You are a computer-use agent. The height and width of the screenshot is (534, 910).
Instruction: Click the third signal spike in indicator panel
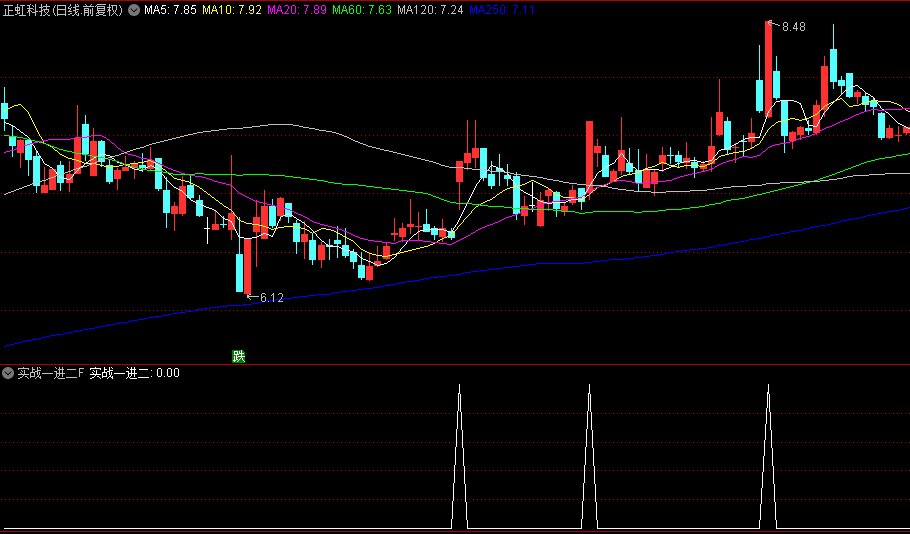point(768,456)
